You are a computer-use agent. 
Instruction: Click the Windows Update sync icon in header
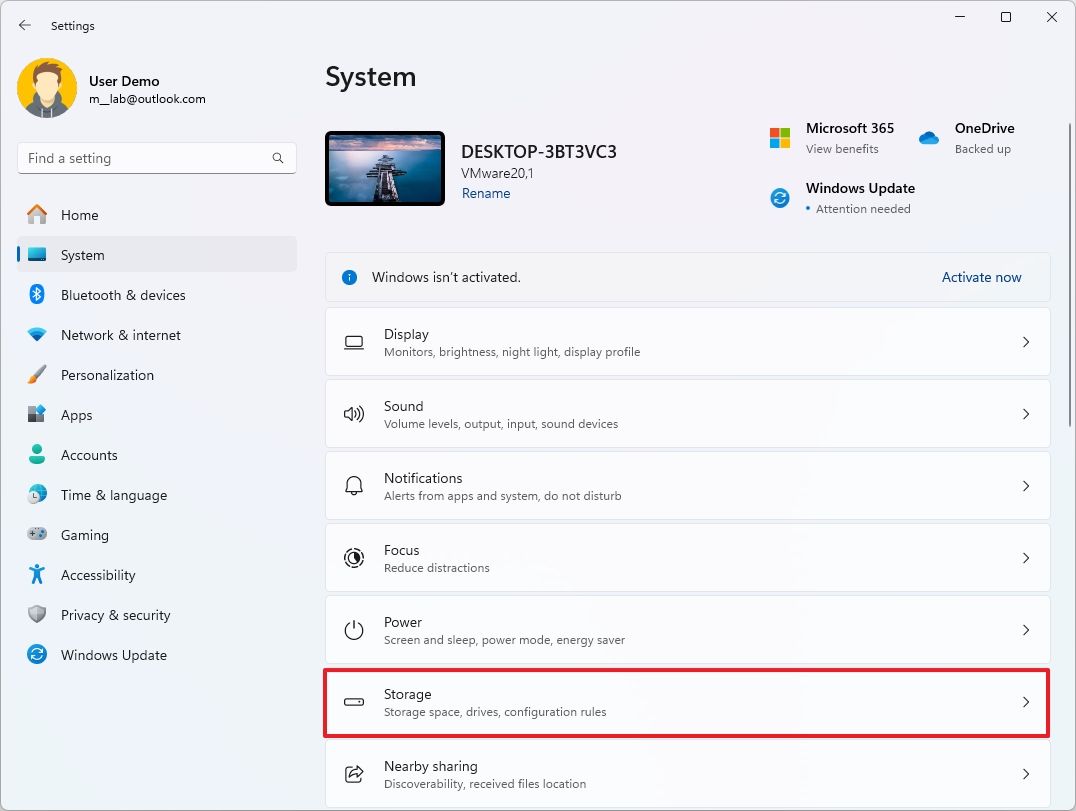click(x=780, y=198)
